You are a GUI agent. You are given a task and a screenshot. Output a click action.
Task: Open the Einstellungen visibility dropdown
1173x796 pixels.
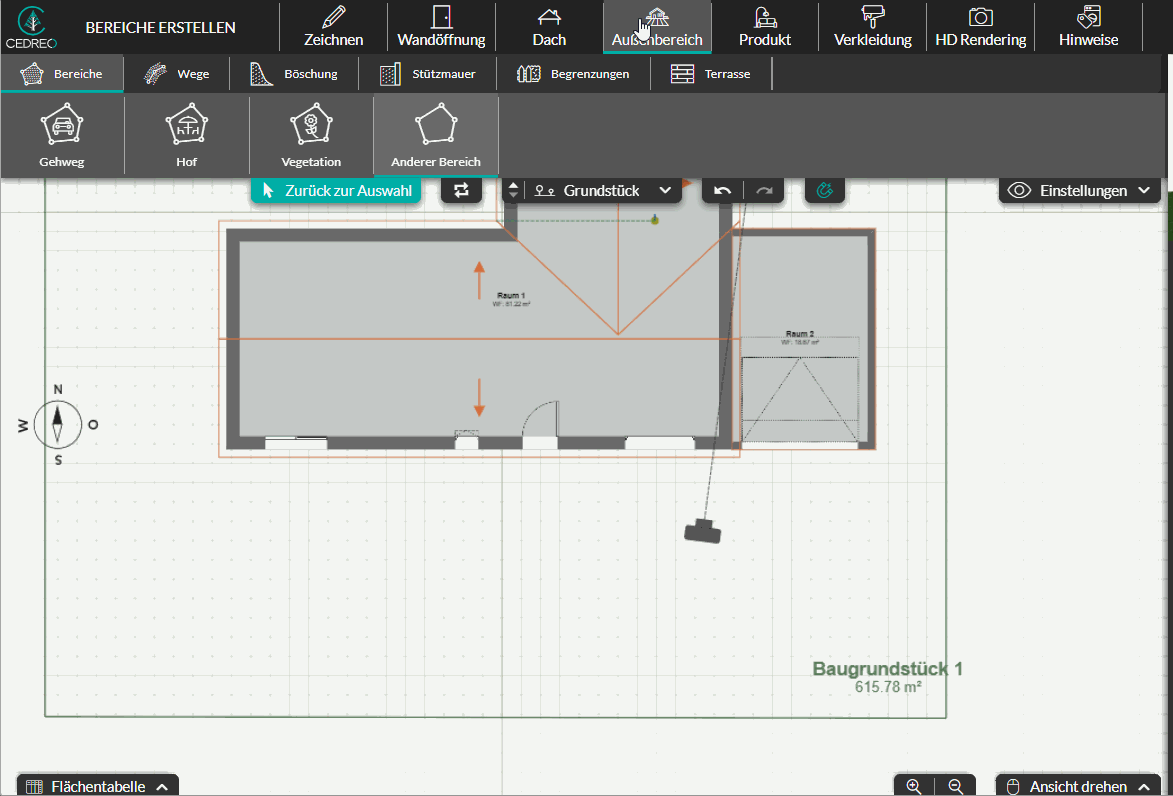click(x=1079, y=190)
